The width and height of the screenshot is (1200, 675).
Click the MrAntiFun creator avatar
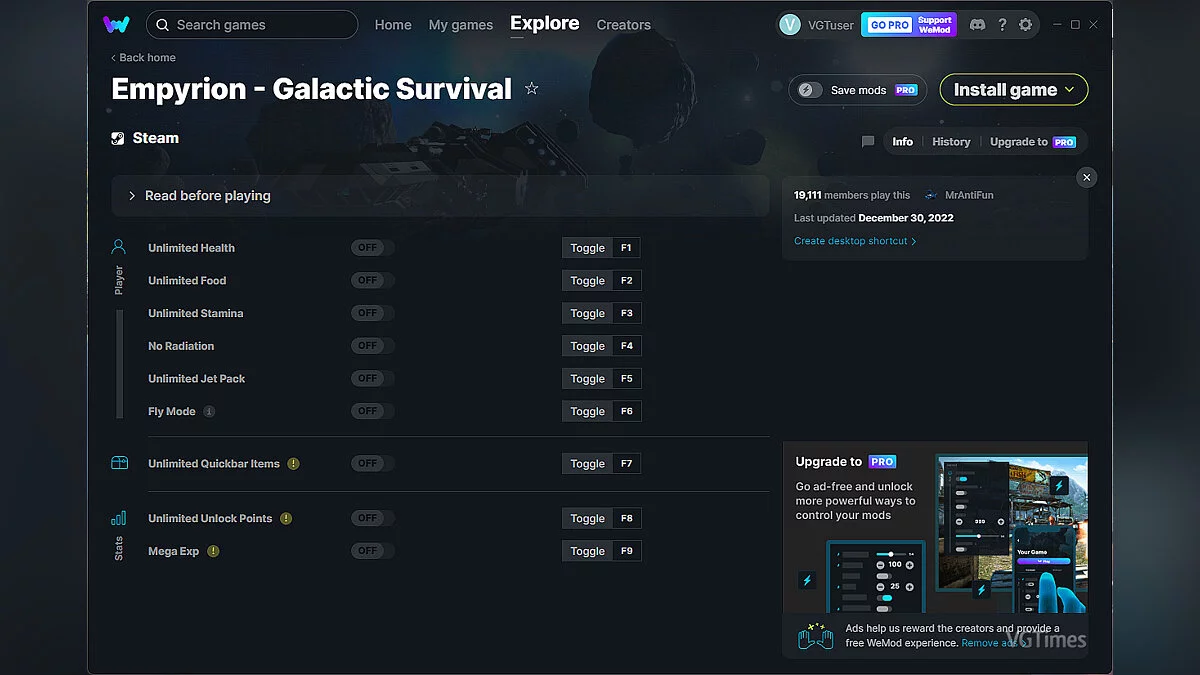[x=931, y=195]
